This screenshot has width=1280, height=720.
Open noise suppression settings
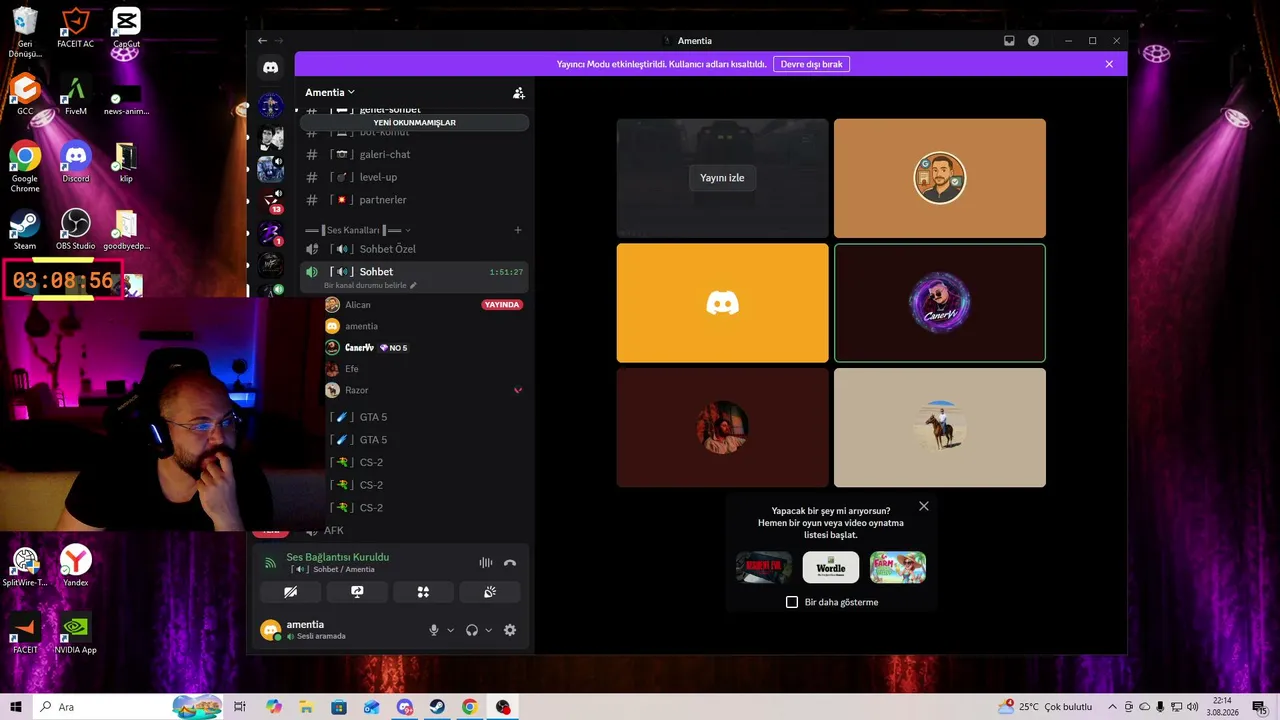pos(486,563)
